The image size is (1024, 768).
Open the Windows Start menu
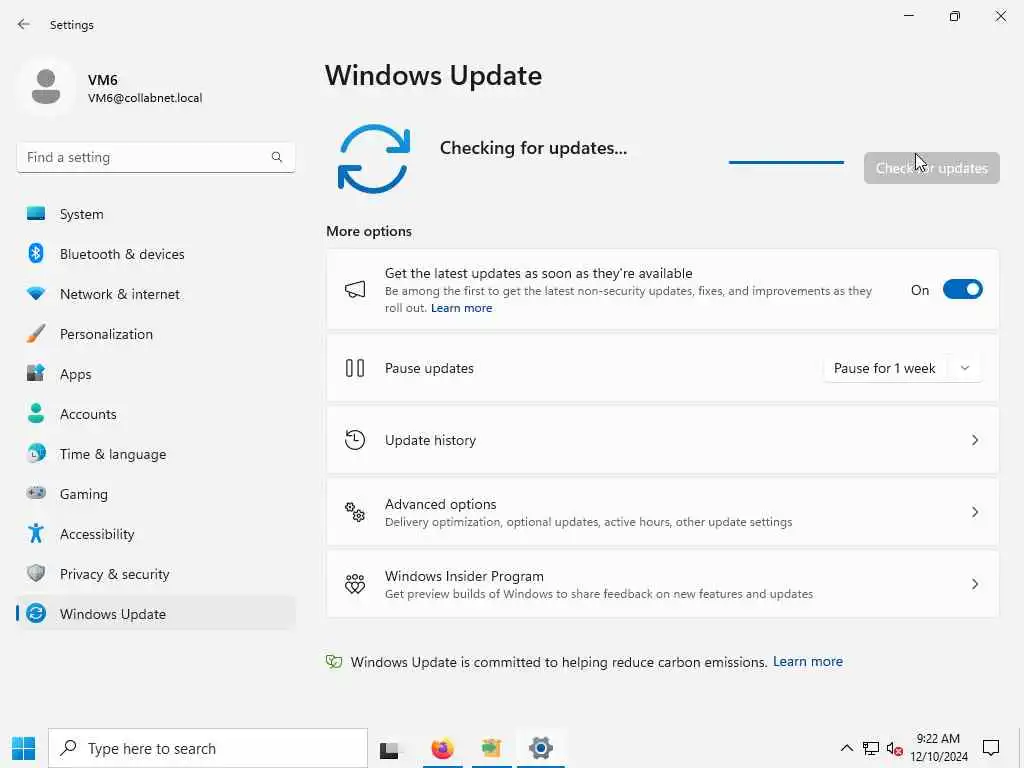pos(24,748)
